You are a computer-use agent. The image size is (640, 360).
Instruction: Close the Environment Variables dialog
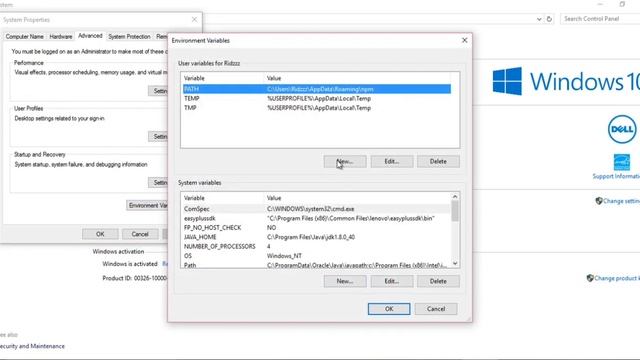[464, 40]
